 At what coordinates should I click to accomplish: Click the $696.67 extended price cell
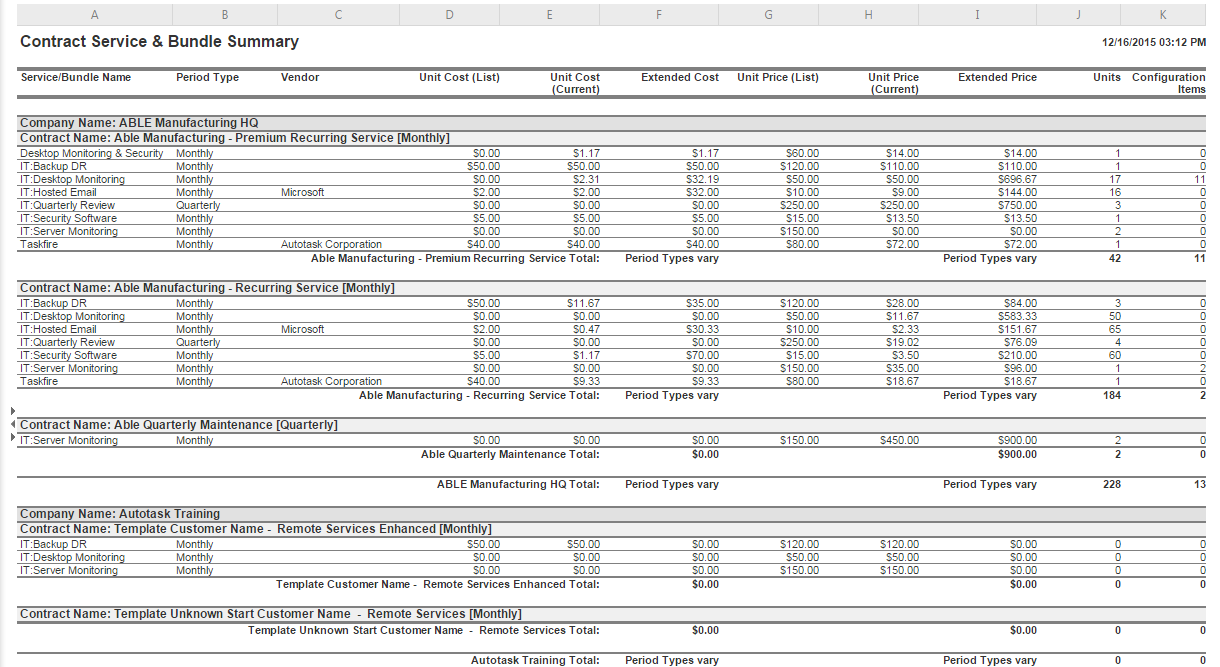pyautogui.click(x=1020, y=180)
